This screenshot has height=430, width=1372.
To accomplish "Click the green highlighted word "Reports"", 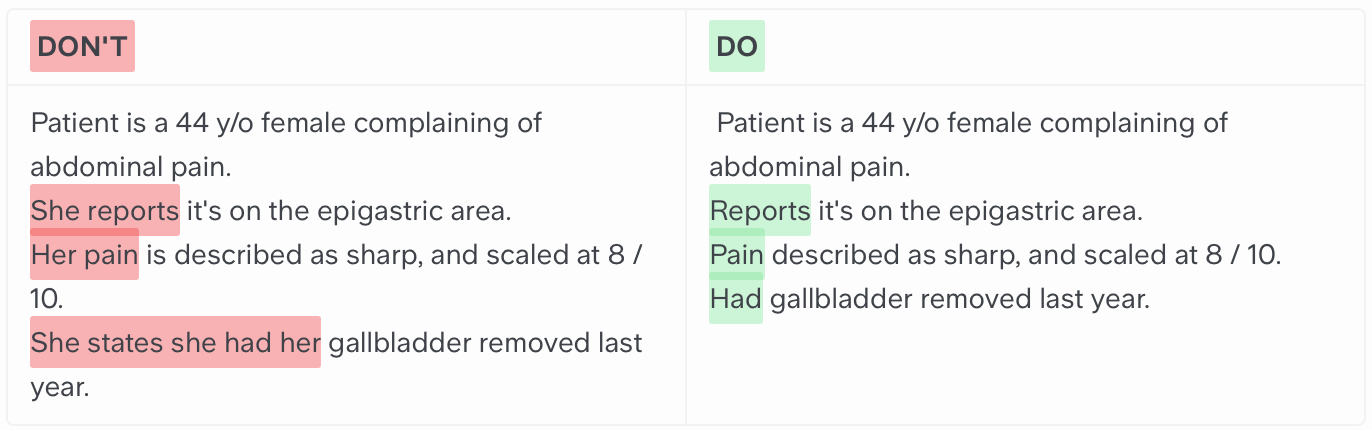I will [760, 211].
